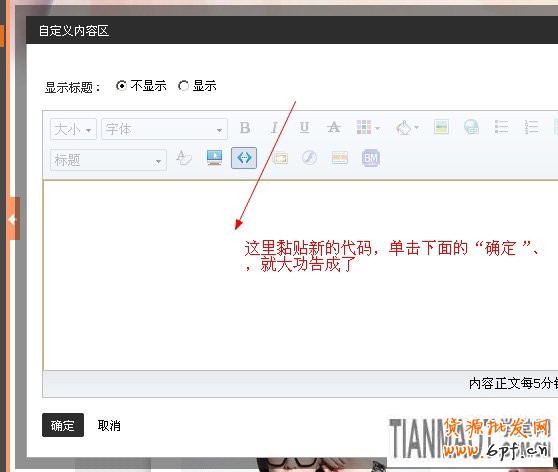The image size is (558, 472).
Task: Insert an unordered bullet list
Action: click(501, 127)
